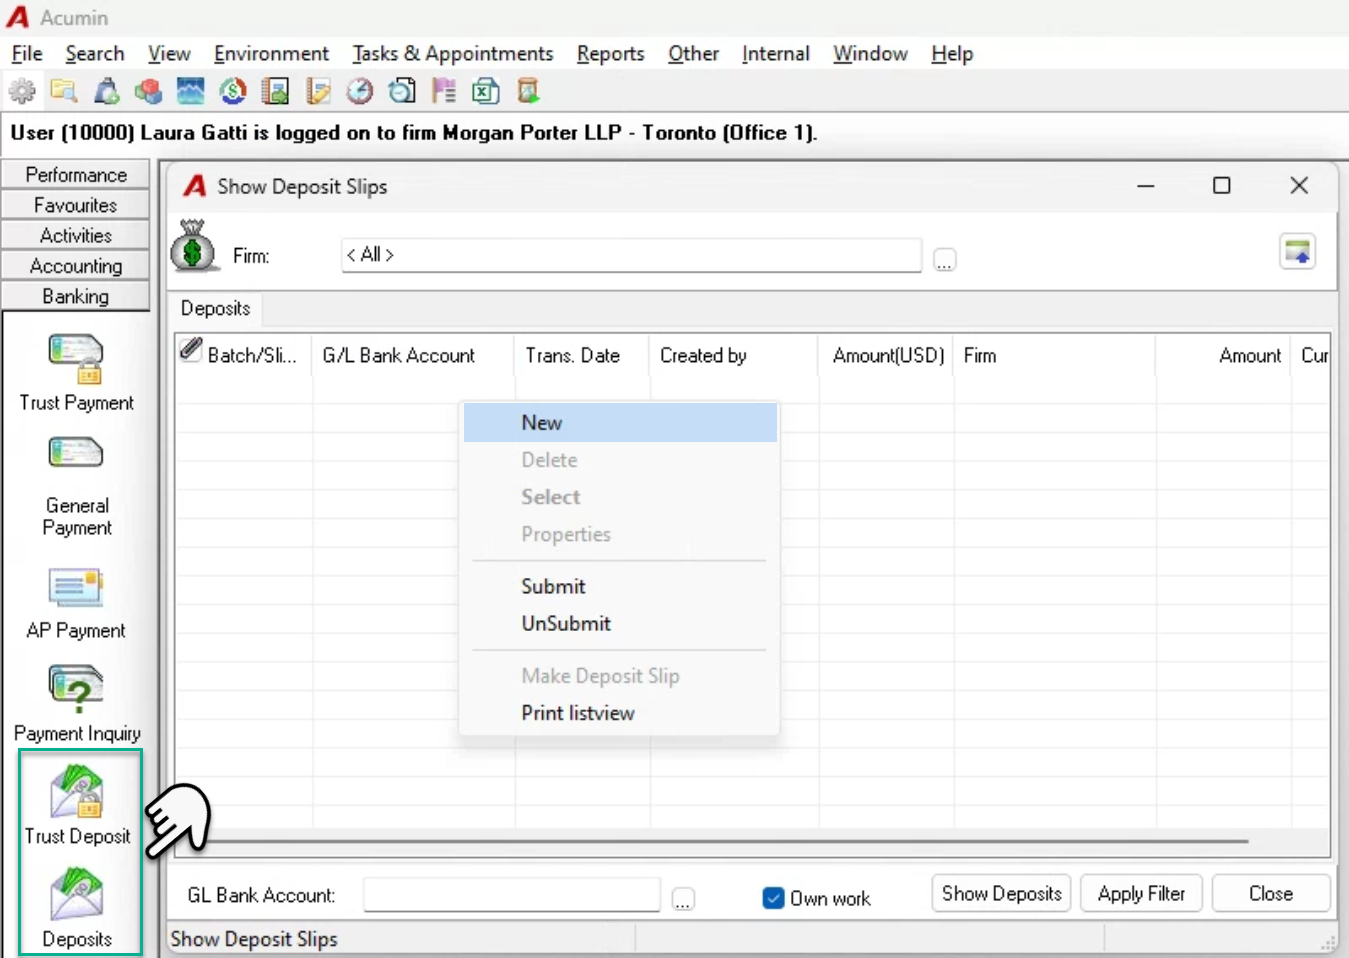Click the export listview icon in dialog
Screen dimensions: 1349x958
pyautogui.click(x=1298, y=251)
